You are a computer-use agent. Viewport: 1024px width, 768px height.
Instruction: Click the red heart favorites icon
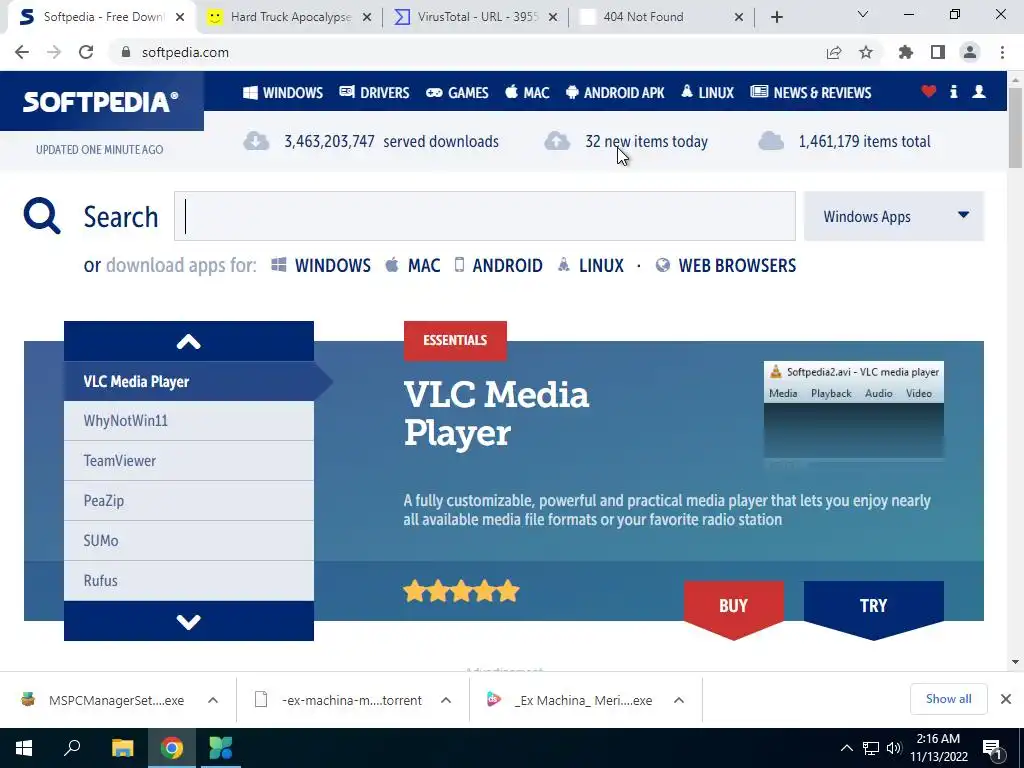click(929, 91)
